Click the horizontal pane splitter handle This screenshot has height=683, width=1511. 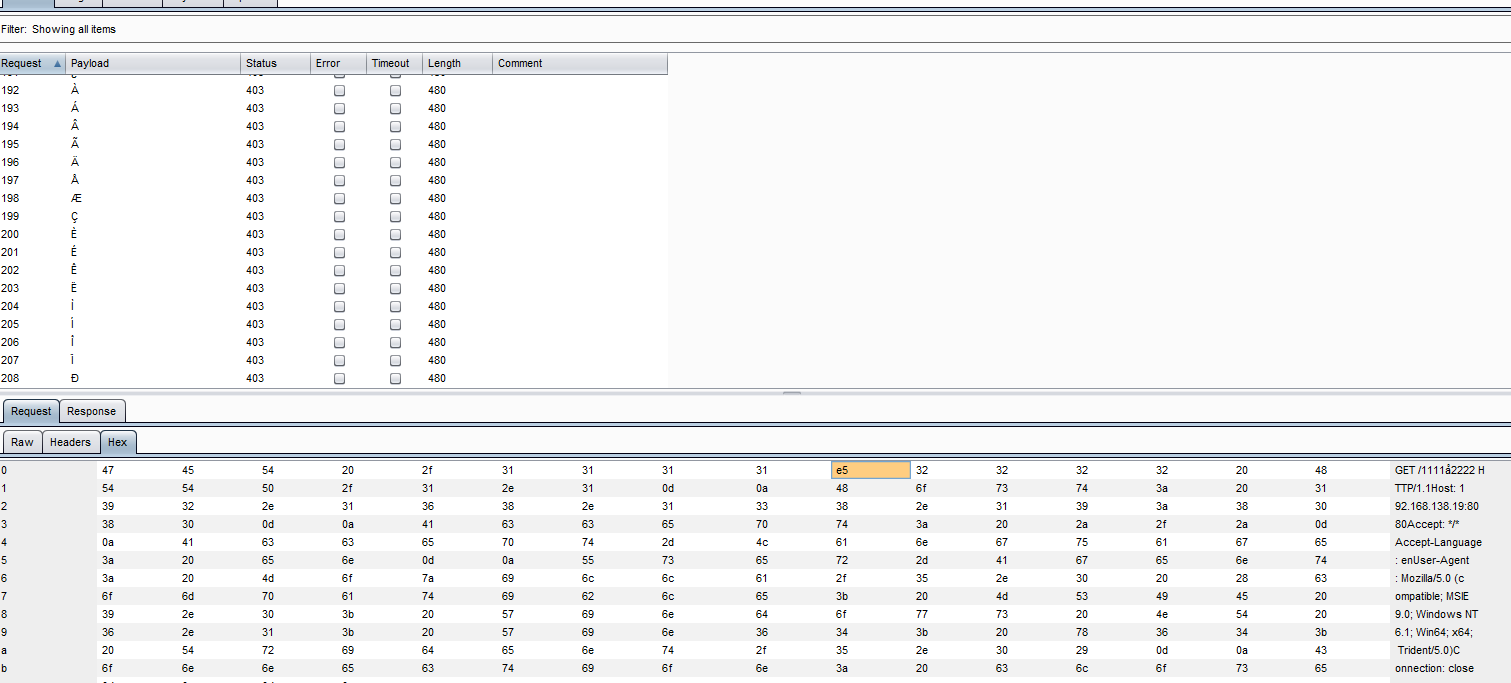791,393
